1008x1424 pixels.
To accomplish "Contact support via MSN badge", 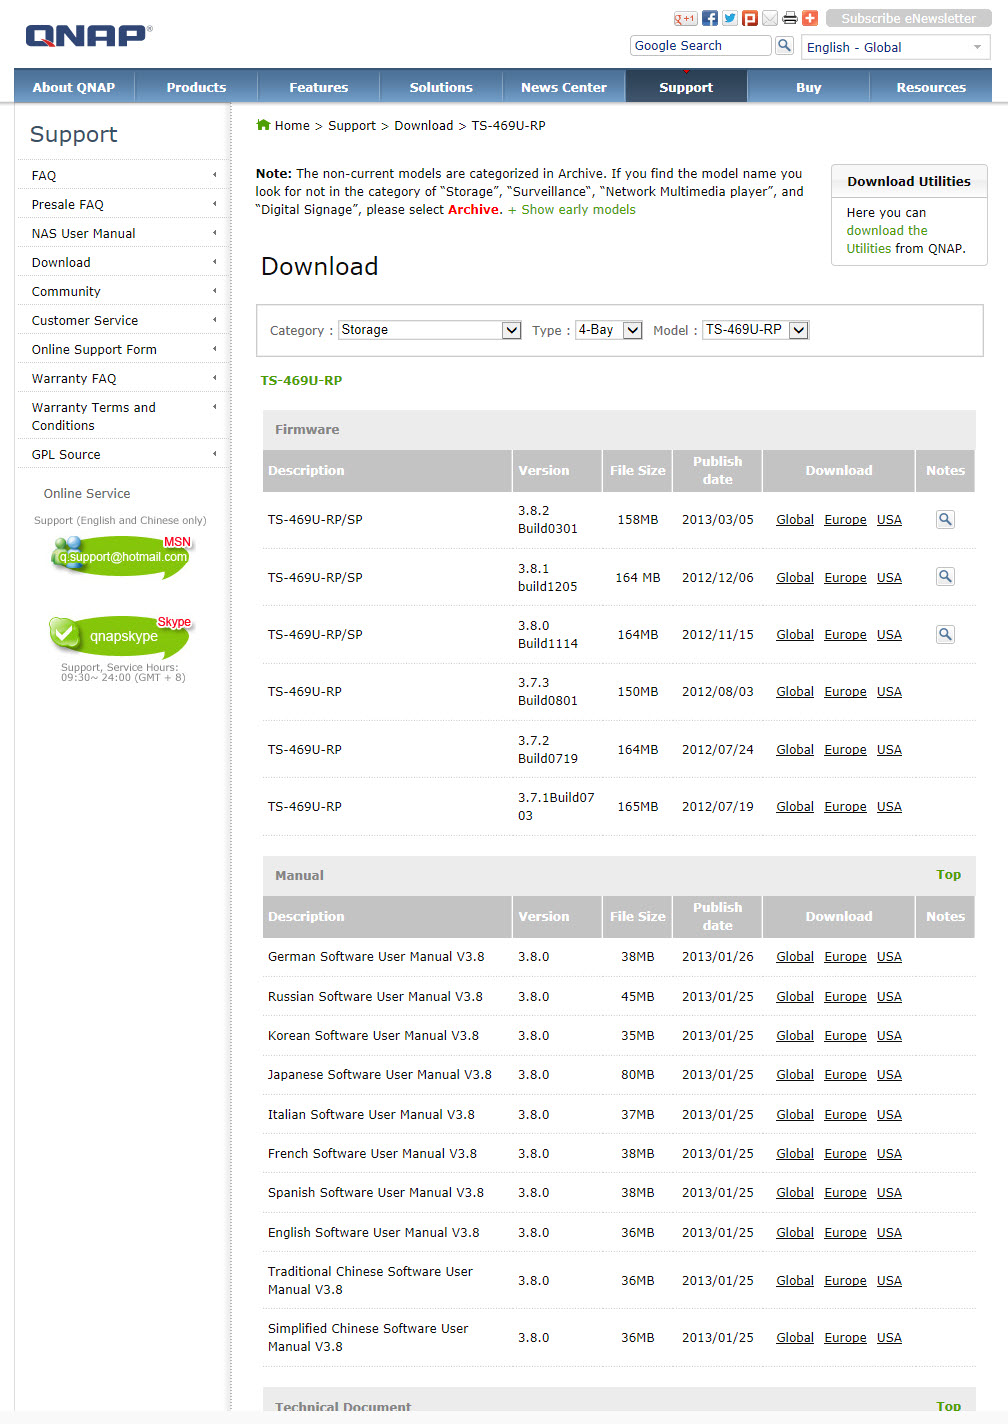I will 122,556.
